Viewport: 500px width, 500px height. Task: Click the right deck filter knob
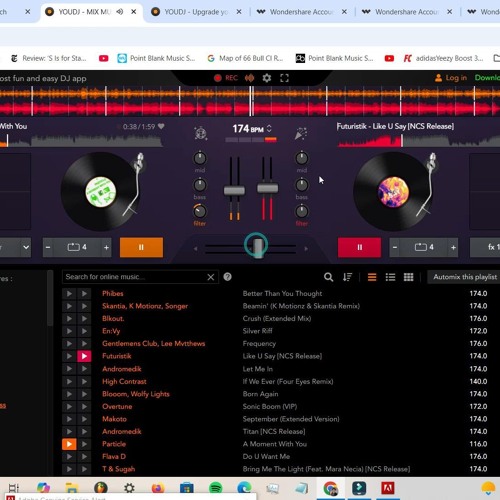[302, 211]
